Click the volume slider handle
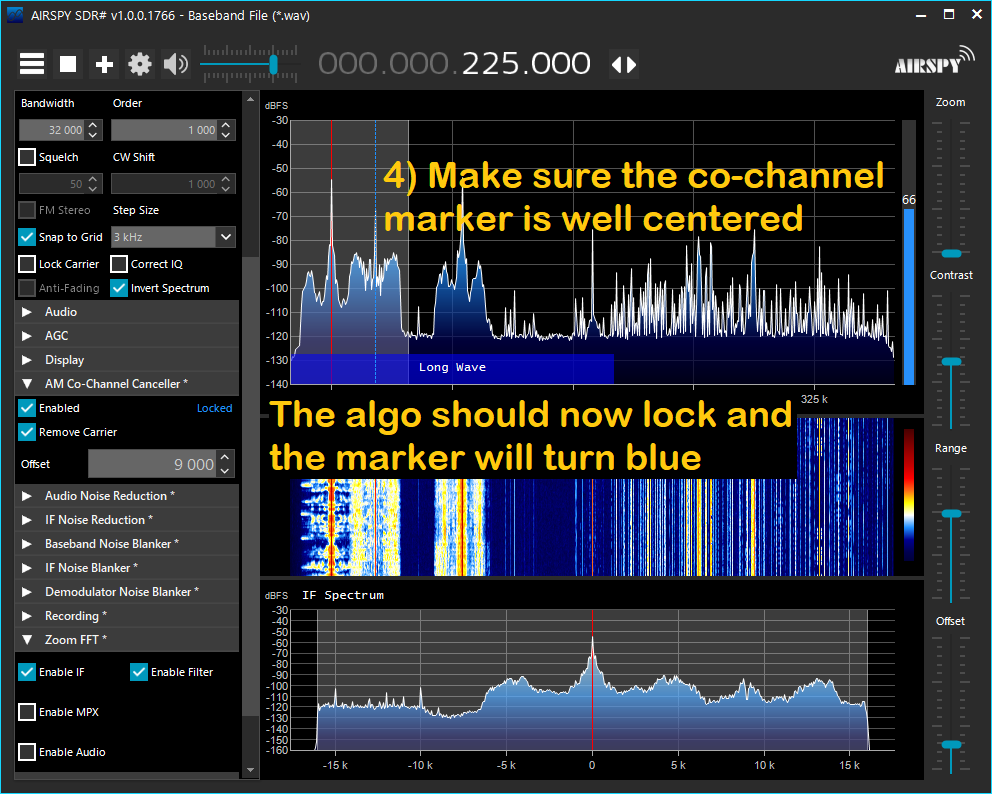The height and width of the screenshot is (794, 992). point(273,64)
